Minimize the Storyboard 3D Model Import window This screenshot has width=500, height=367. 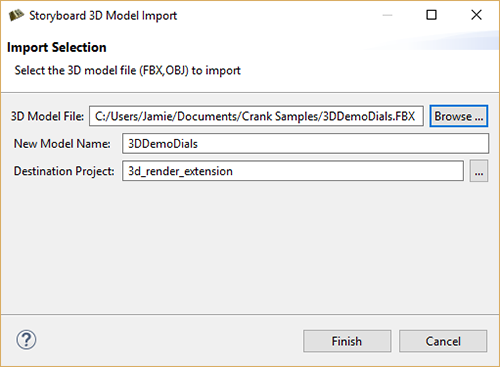coord(387,15)
